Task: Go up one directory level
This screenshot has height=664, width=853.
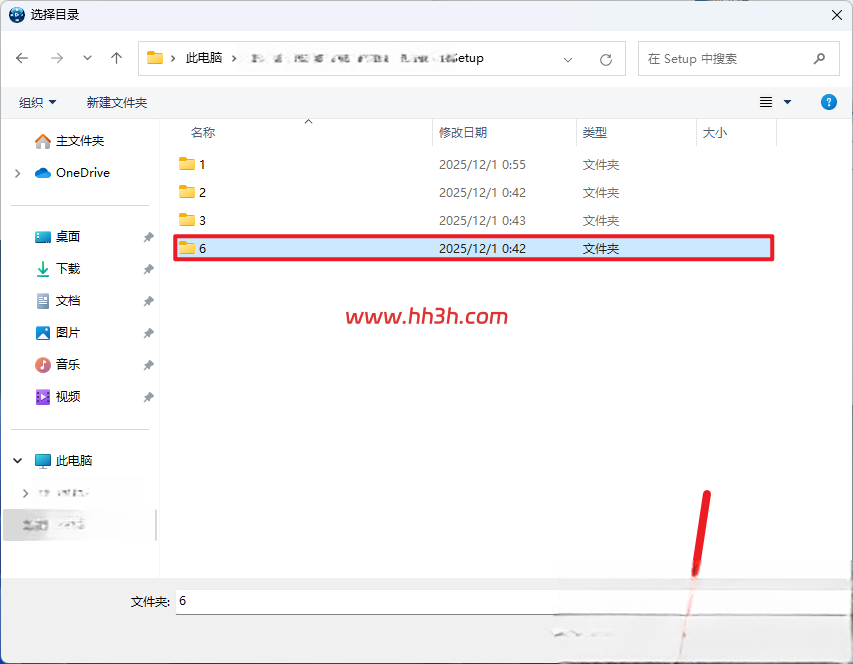Action: (116, 58)
